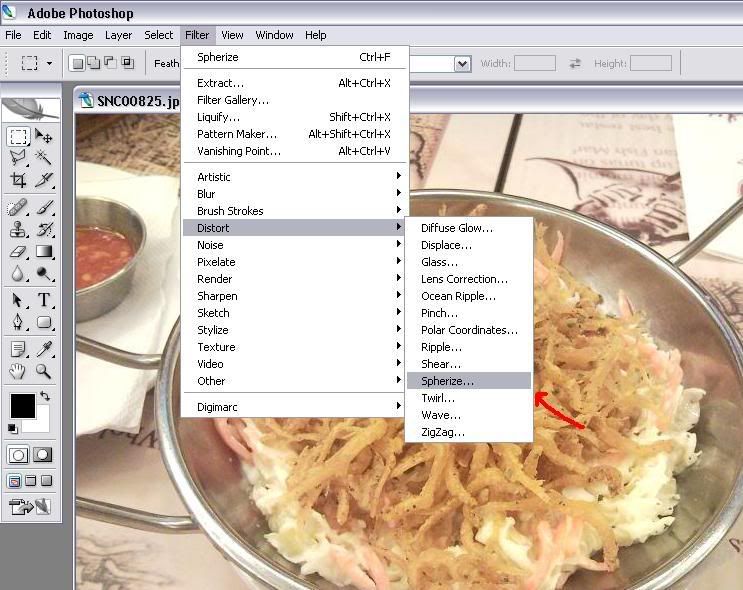
Task: Expand the Digimarc submenu
Action: pyautogui.click(x=295, y=407)
